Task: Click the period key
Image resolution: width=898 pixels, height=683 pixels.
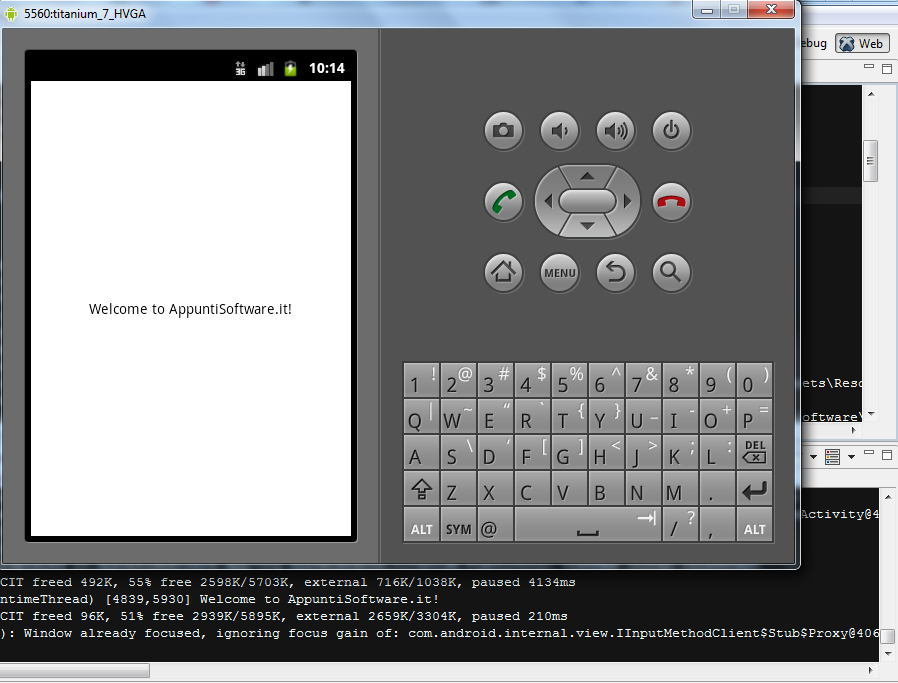Action: (717, 488)
